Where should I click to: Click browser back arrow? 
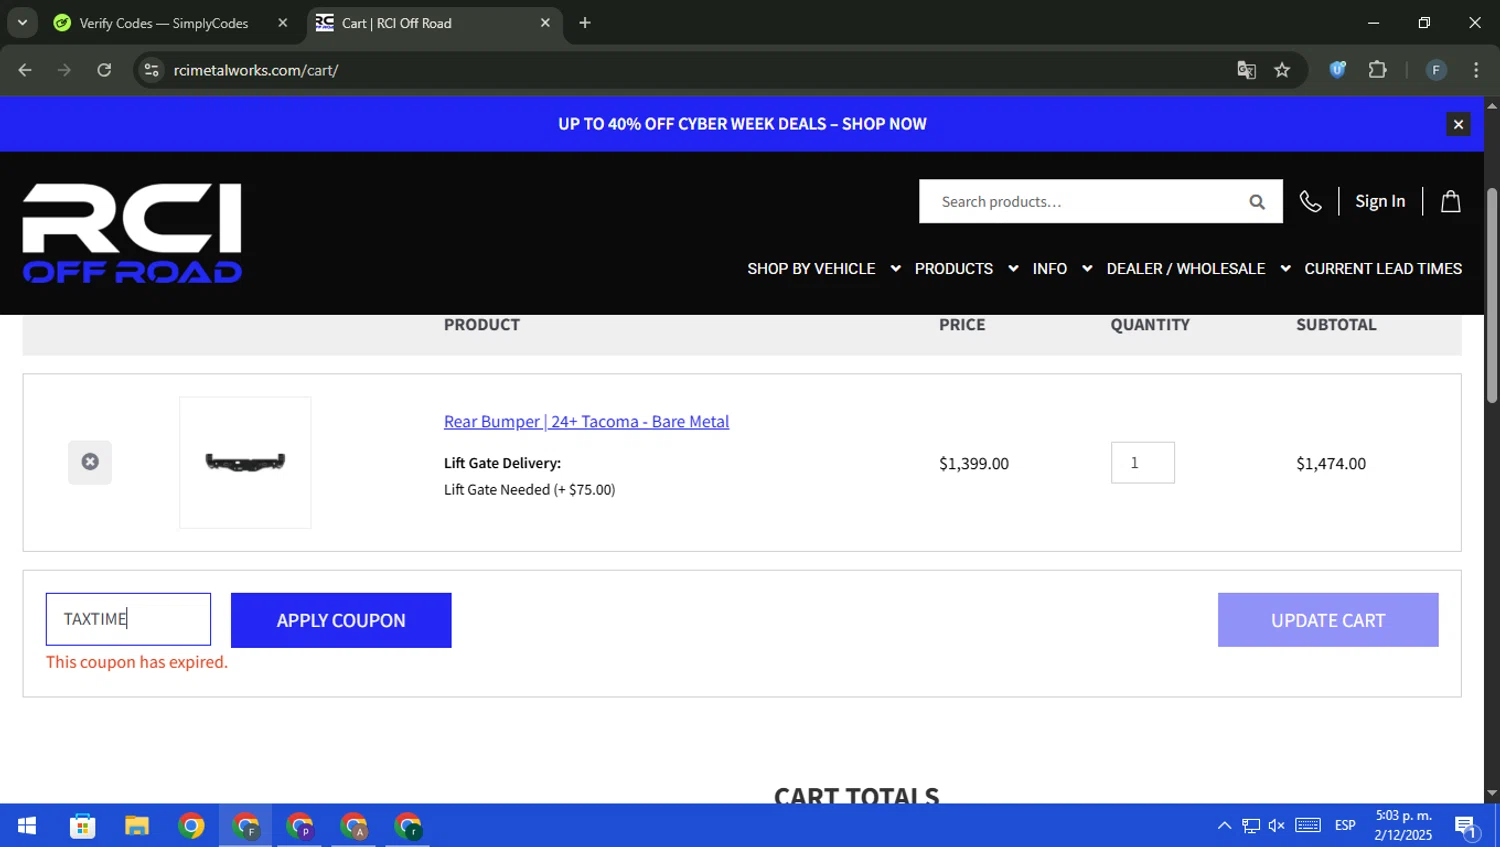[25, 70]
